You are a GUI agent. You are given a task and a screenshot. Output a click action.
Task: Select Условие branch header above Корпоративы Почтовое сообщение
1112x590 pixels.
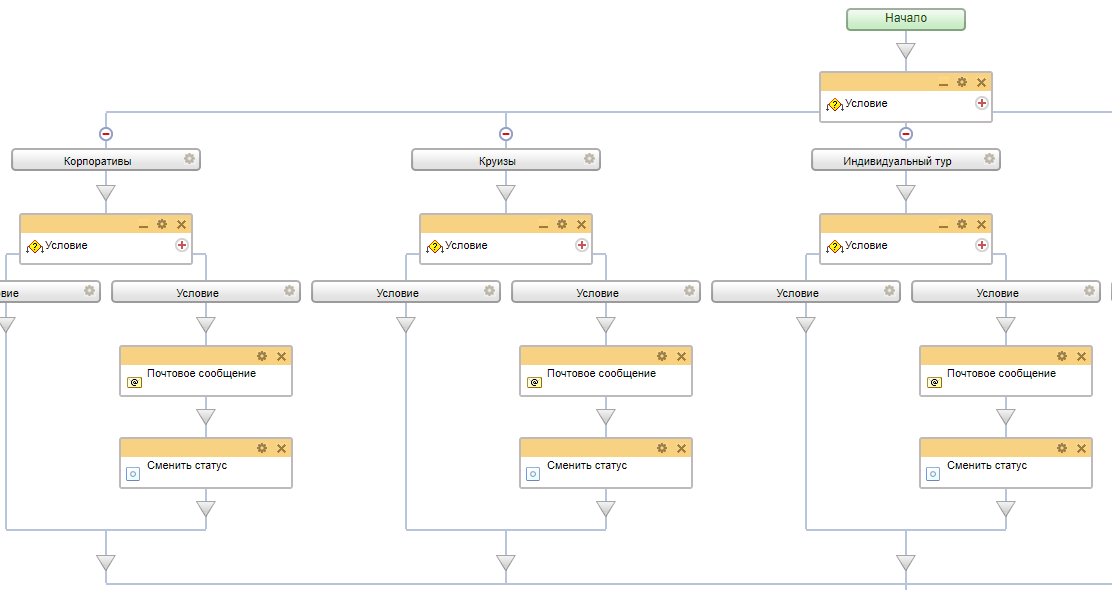click(206, 291)
